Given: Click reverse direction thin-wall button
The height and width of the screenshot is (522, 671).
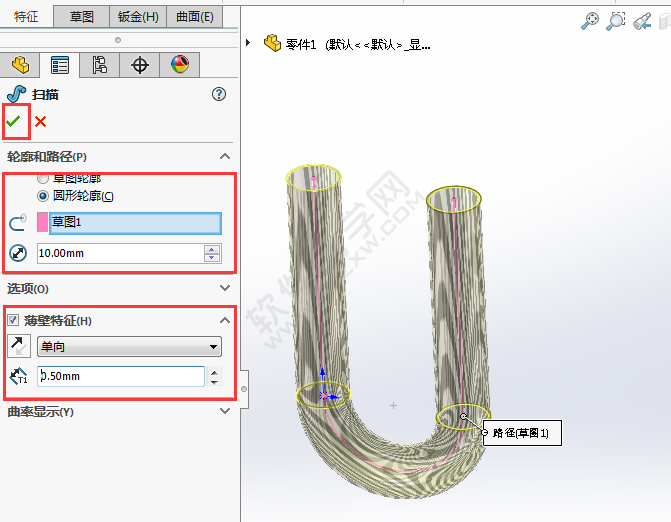Looking at the screenshot, I should [x=19, y=346].
